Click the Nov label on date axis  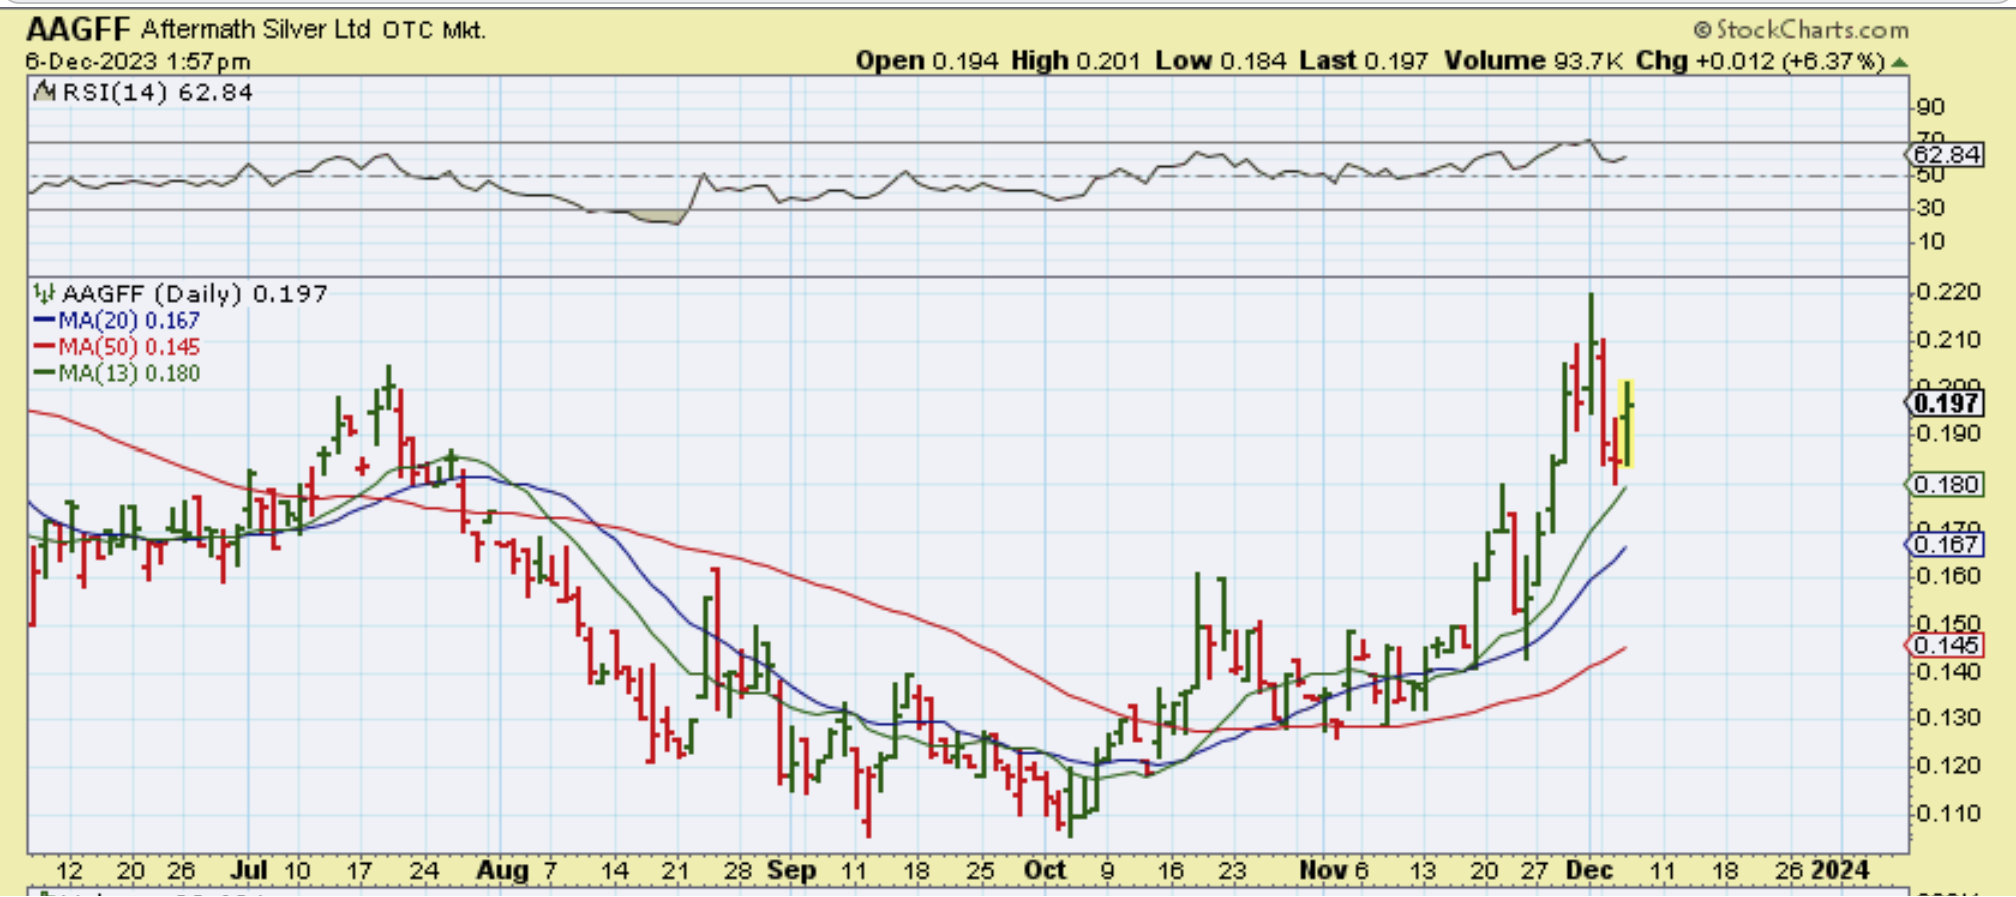pyautogui.click(x=1322, y=870)
